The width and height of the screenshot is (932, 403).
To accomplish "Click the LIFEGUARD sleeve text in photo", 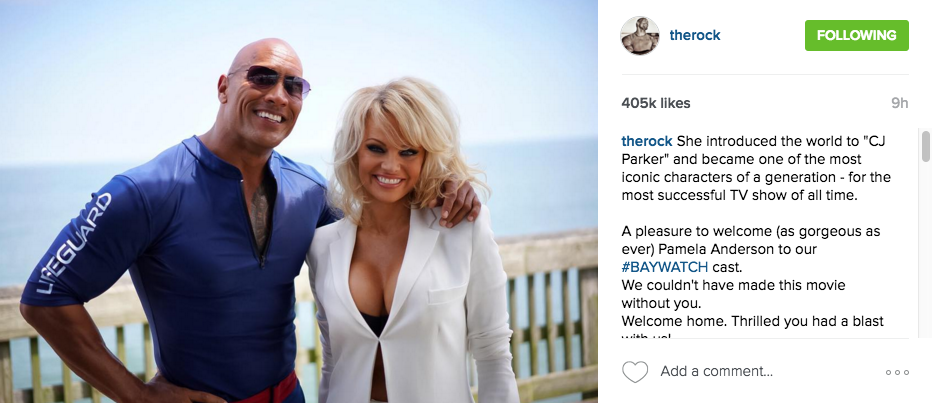I will tap(74, 243).
